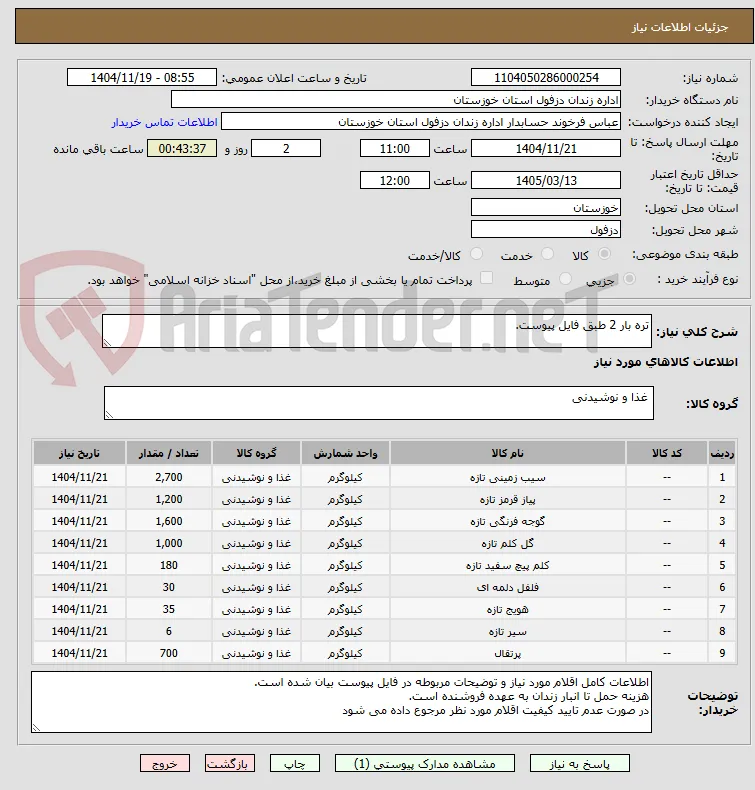
Task: Click the delivery province field خوزستان
Action: [x=545, y=208]
